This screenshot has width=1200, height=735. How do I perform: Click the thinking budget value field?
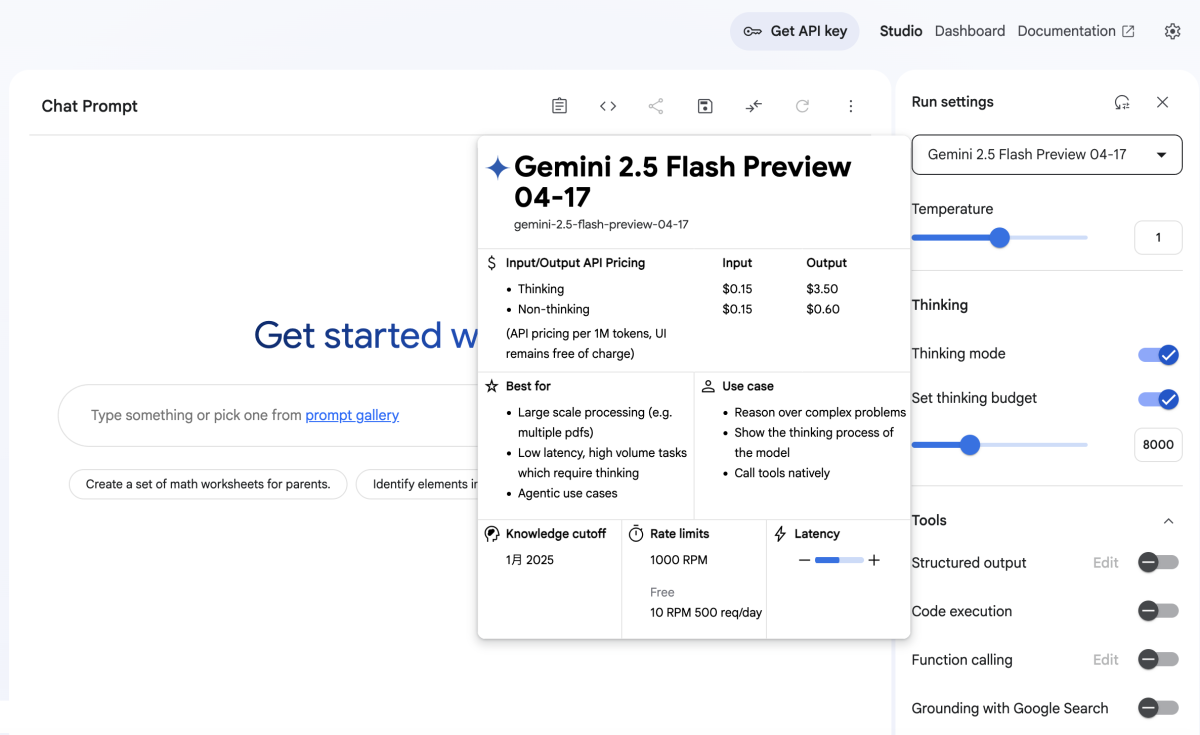coord(1158,445)
